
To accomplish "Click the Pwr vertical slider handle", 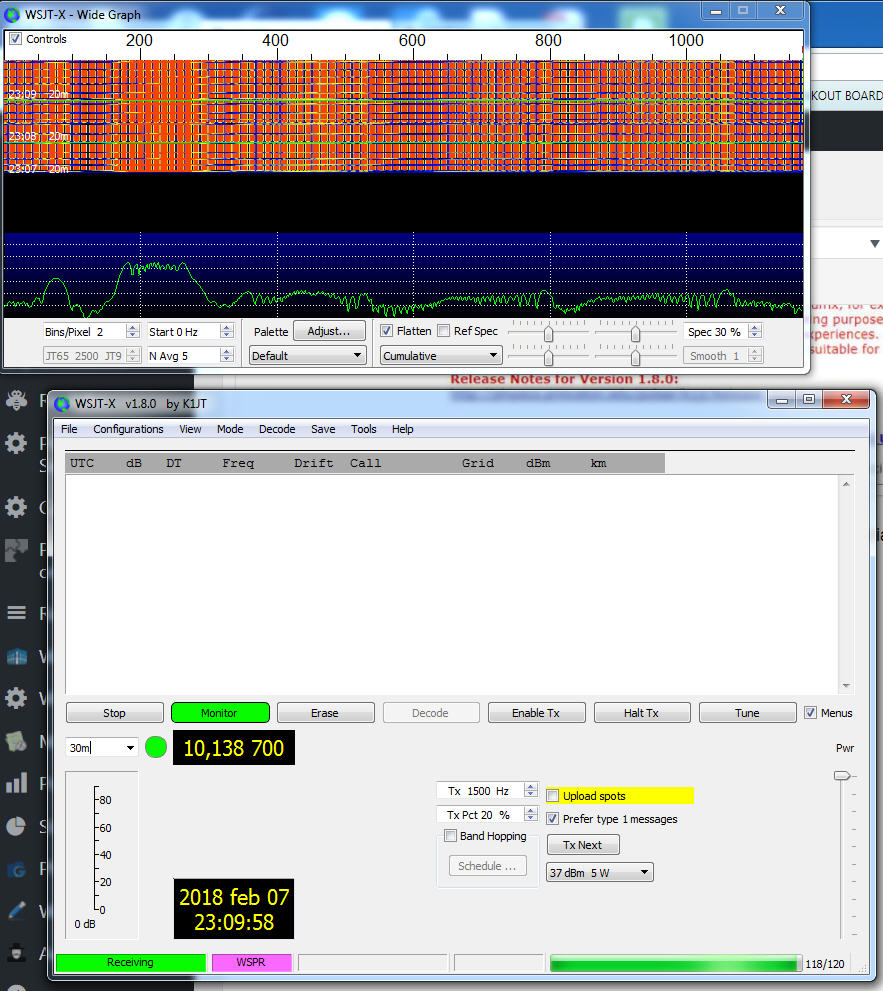I will click(842, 775).
